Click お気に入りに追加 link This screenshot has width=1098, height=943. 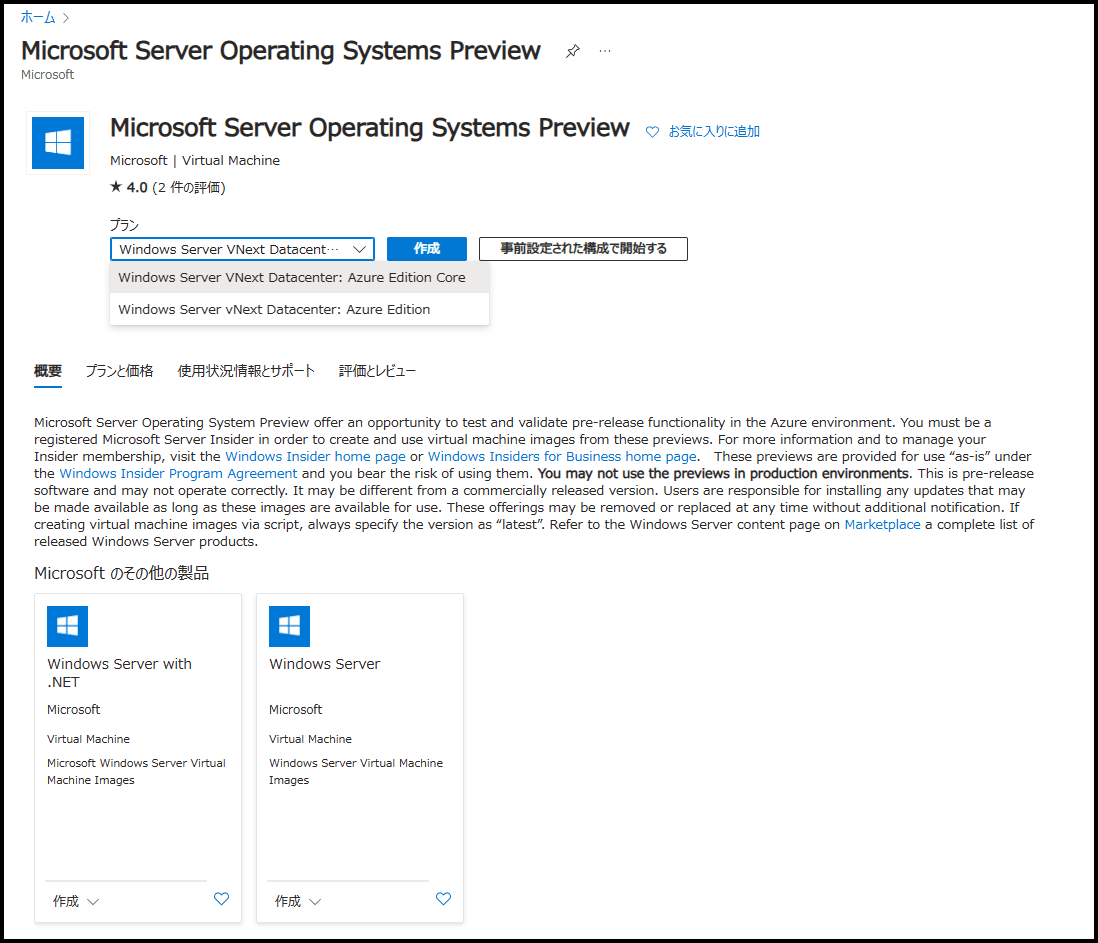(x=714, y=132)
